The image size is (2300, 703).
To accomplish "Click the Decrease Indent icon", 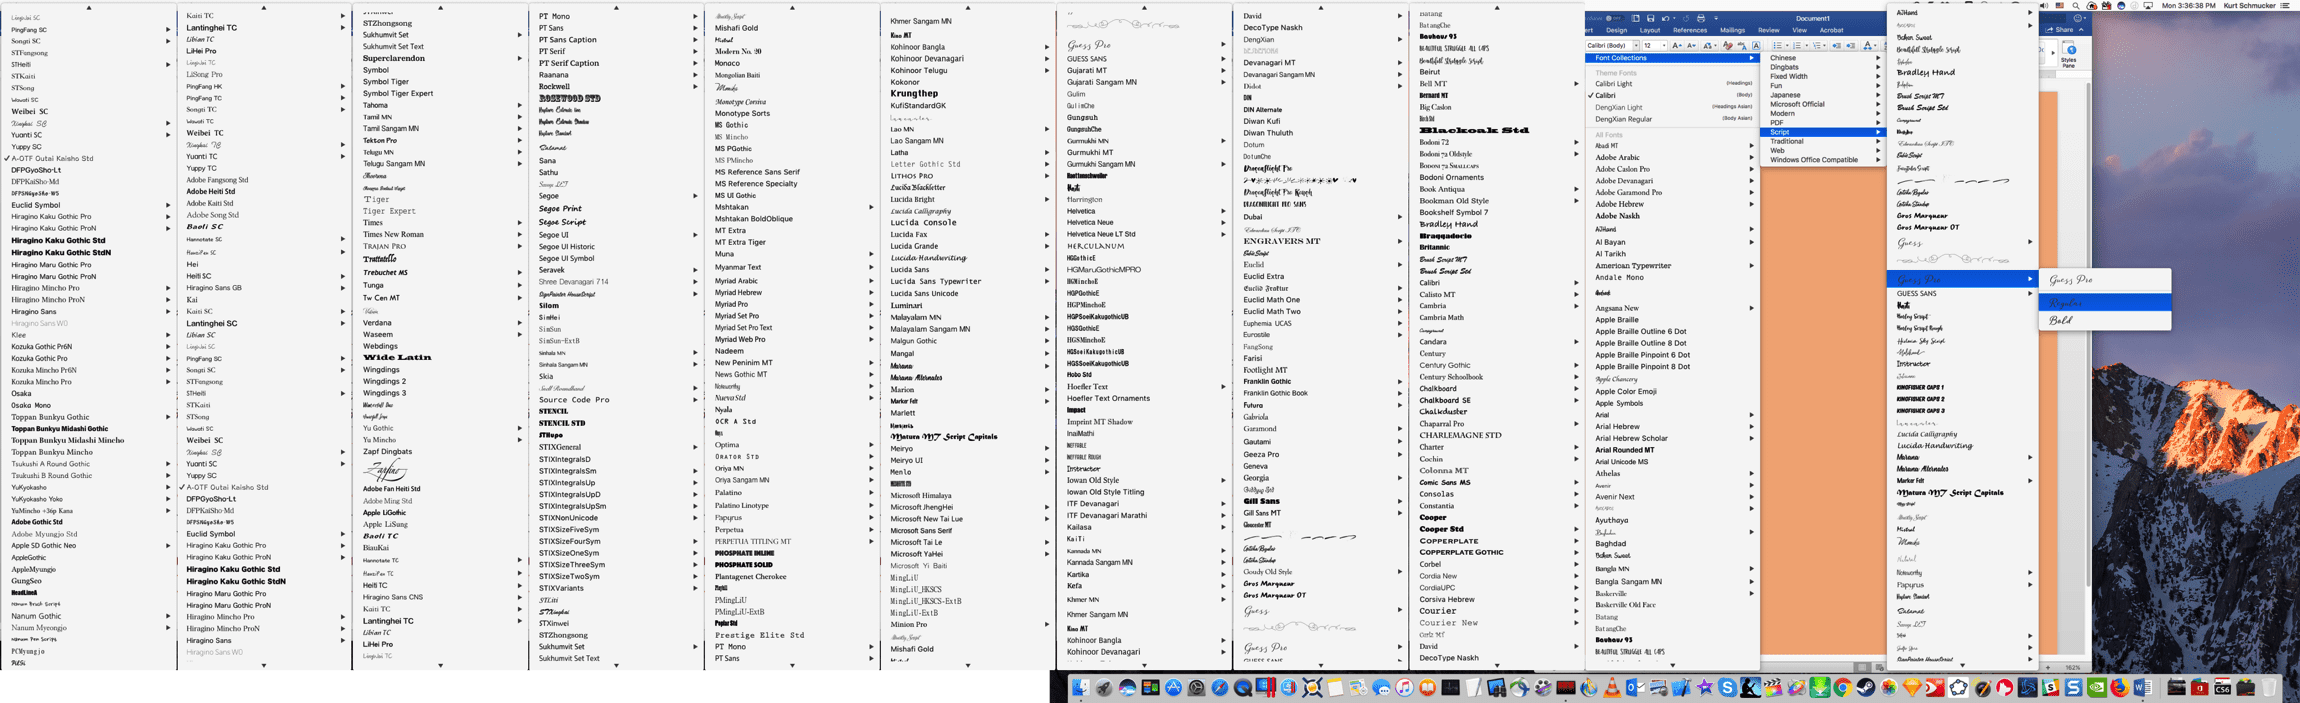I will [1836, 45].
